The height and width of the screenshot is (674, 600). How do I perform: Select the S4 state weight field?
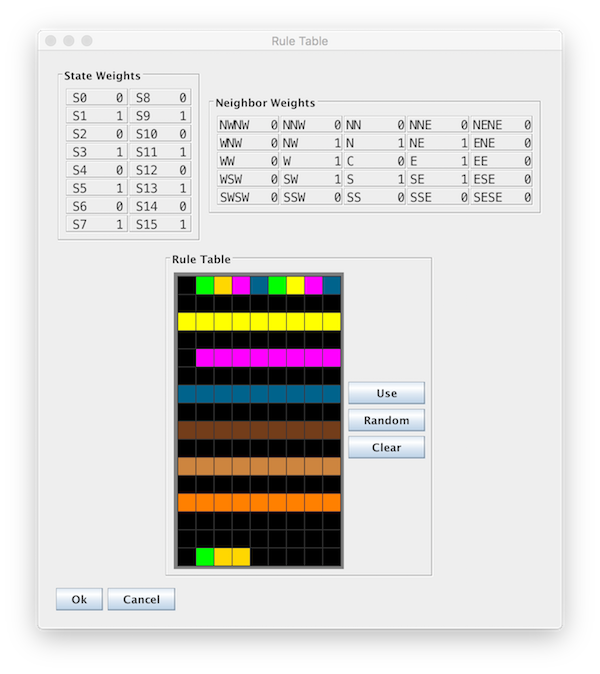(97, 170)
